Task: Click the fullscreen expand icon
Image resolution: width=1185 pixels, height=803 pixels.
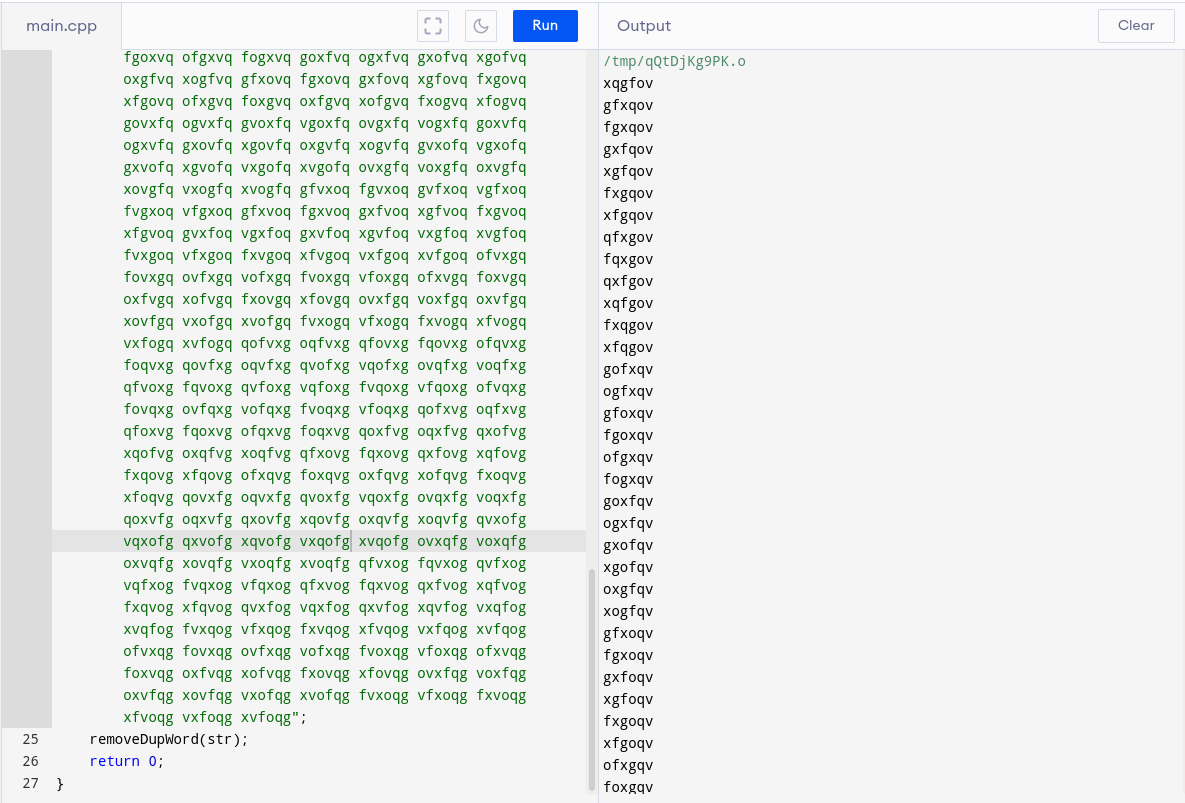Action: [433, 26]
